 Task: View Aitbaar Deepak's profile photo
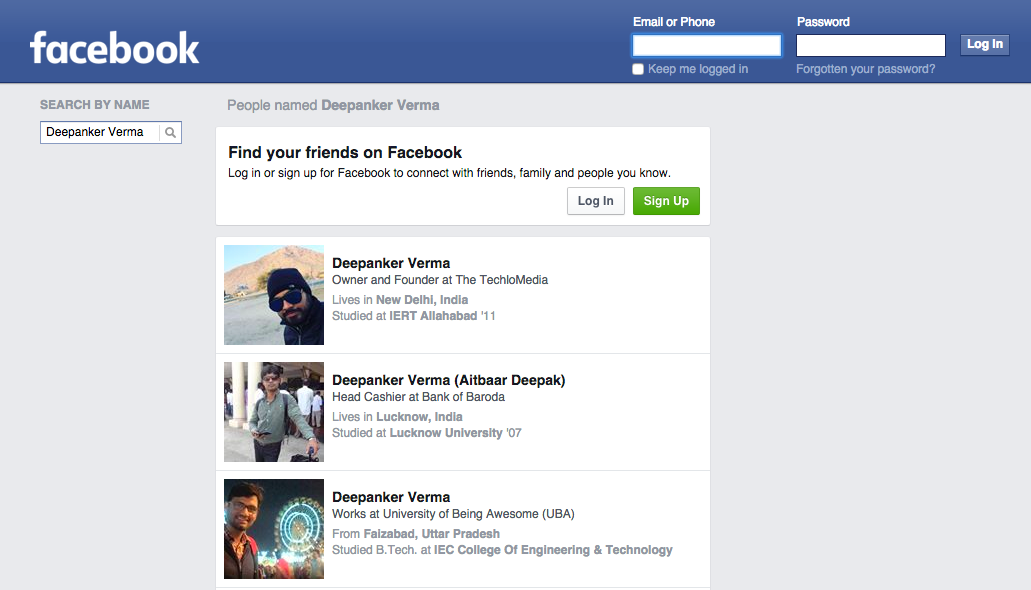[x=273, y=411]
